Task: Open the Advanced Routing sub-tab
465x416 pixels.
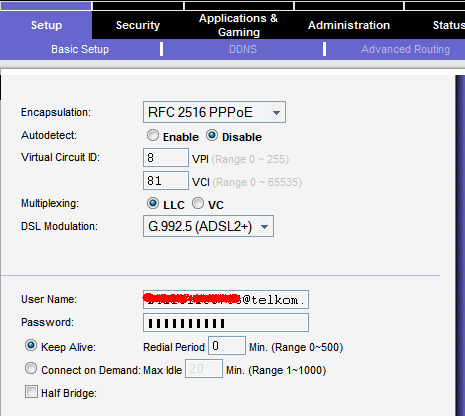Action: [x=405, y=49]
